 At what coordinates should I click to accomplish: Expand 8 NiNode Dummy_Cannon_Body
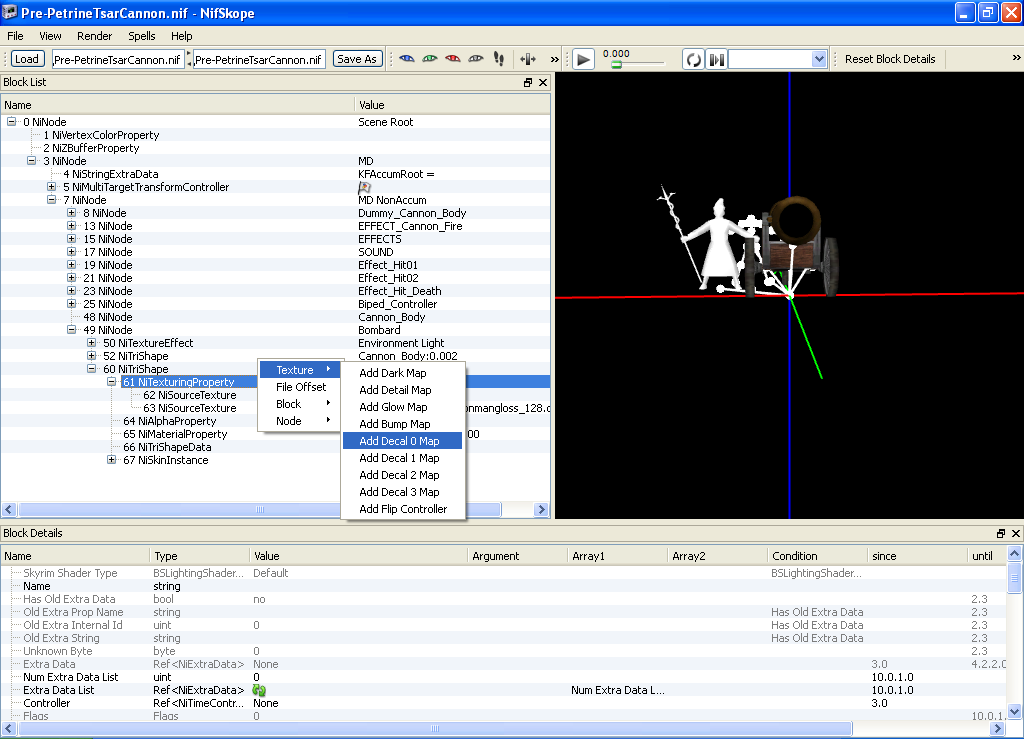tap(72, 213)
